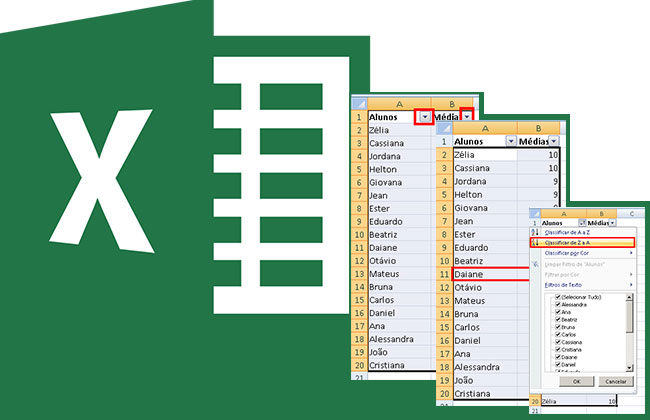Screen dimensions: 650x420
Task: Click the clear filter funnel icon
Action: point(535,264)
